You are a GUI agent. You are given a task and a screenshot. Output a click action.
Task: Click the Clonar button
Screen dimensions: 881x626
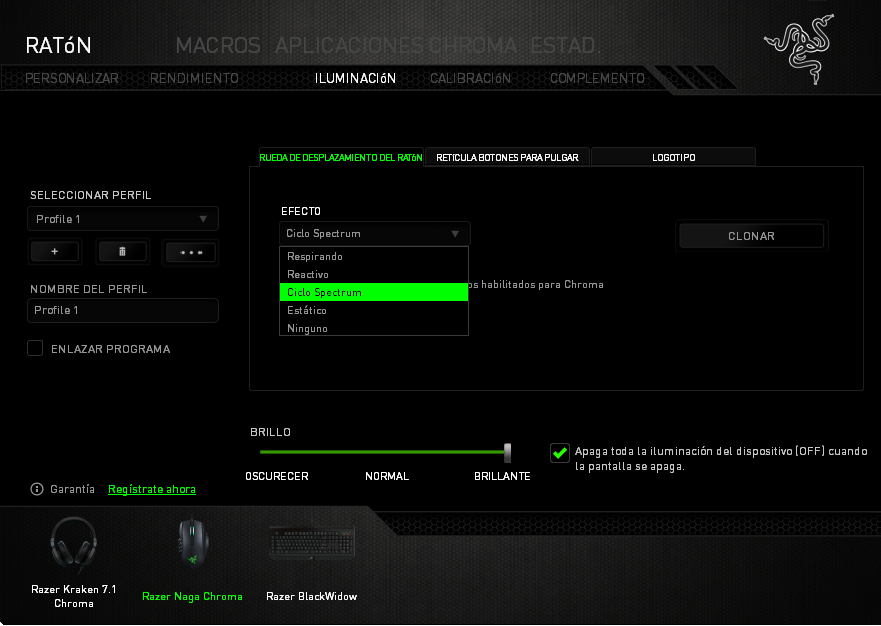click(751, 236)
